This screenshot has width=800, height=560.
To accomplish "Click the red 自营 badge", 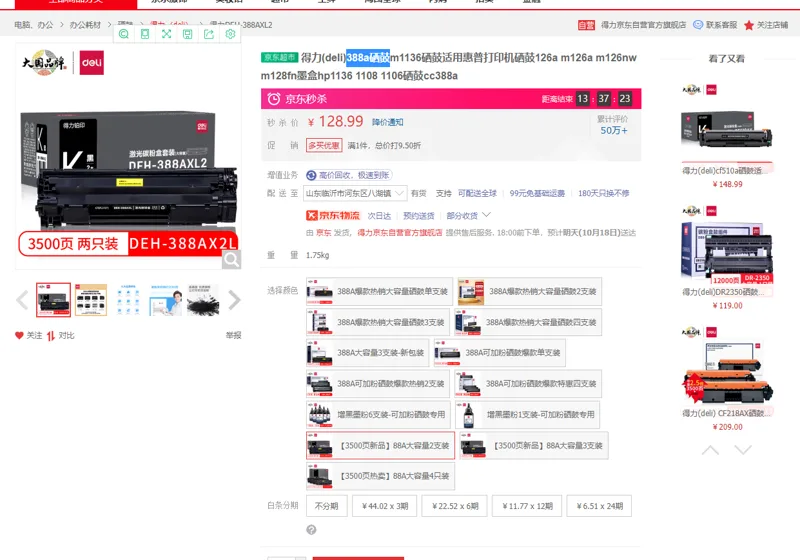I will click(x=586, y=25).
